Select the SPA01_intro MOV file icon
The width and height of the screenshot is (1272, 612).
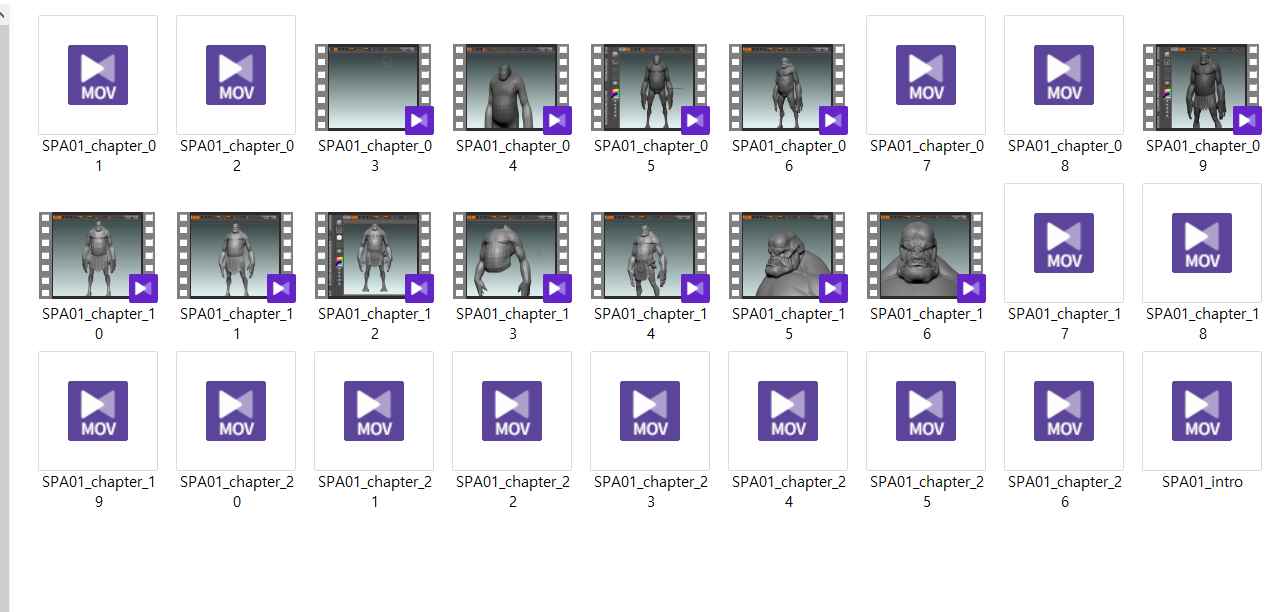pos(1202,411)
